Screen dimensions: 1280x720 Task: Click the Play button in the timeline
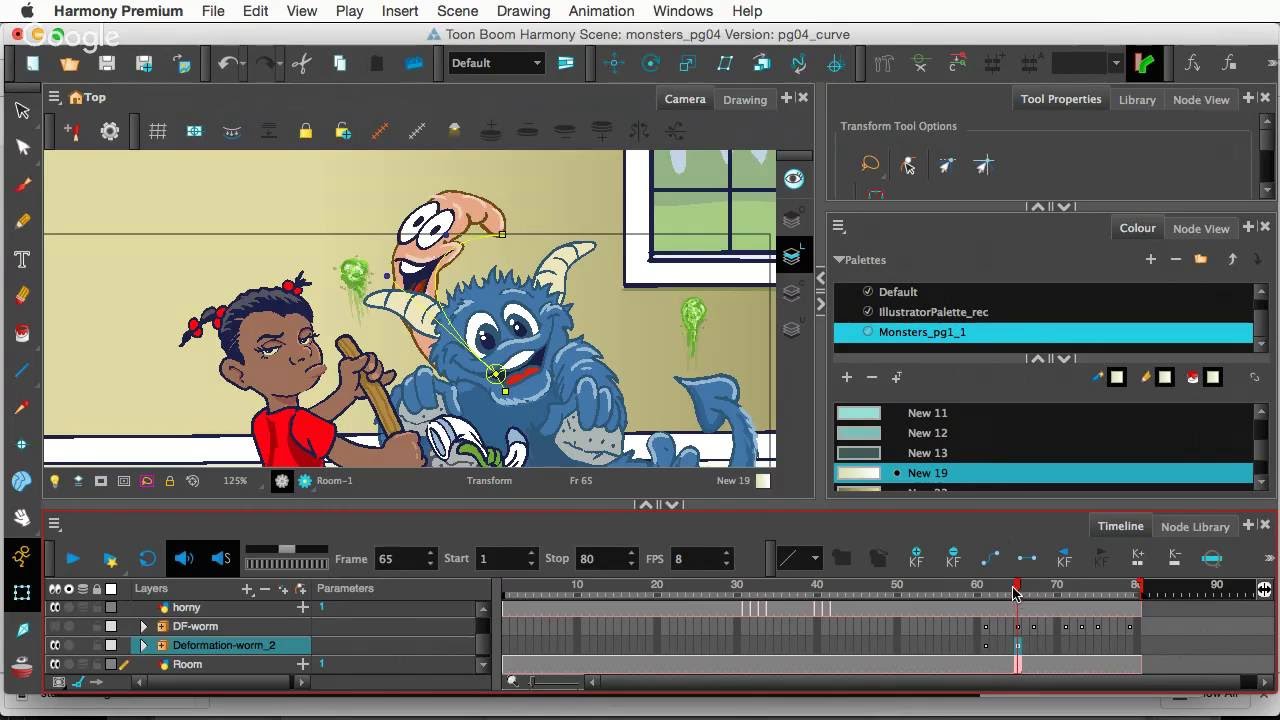pos(72,558)
